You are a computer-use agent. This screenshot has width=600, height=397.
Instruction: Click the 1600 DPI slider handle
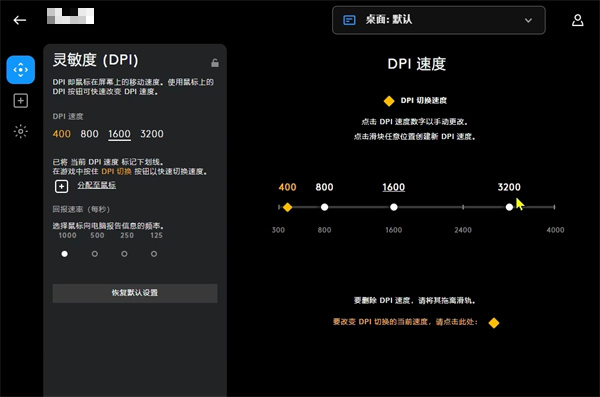(x=394, y=207)
